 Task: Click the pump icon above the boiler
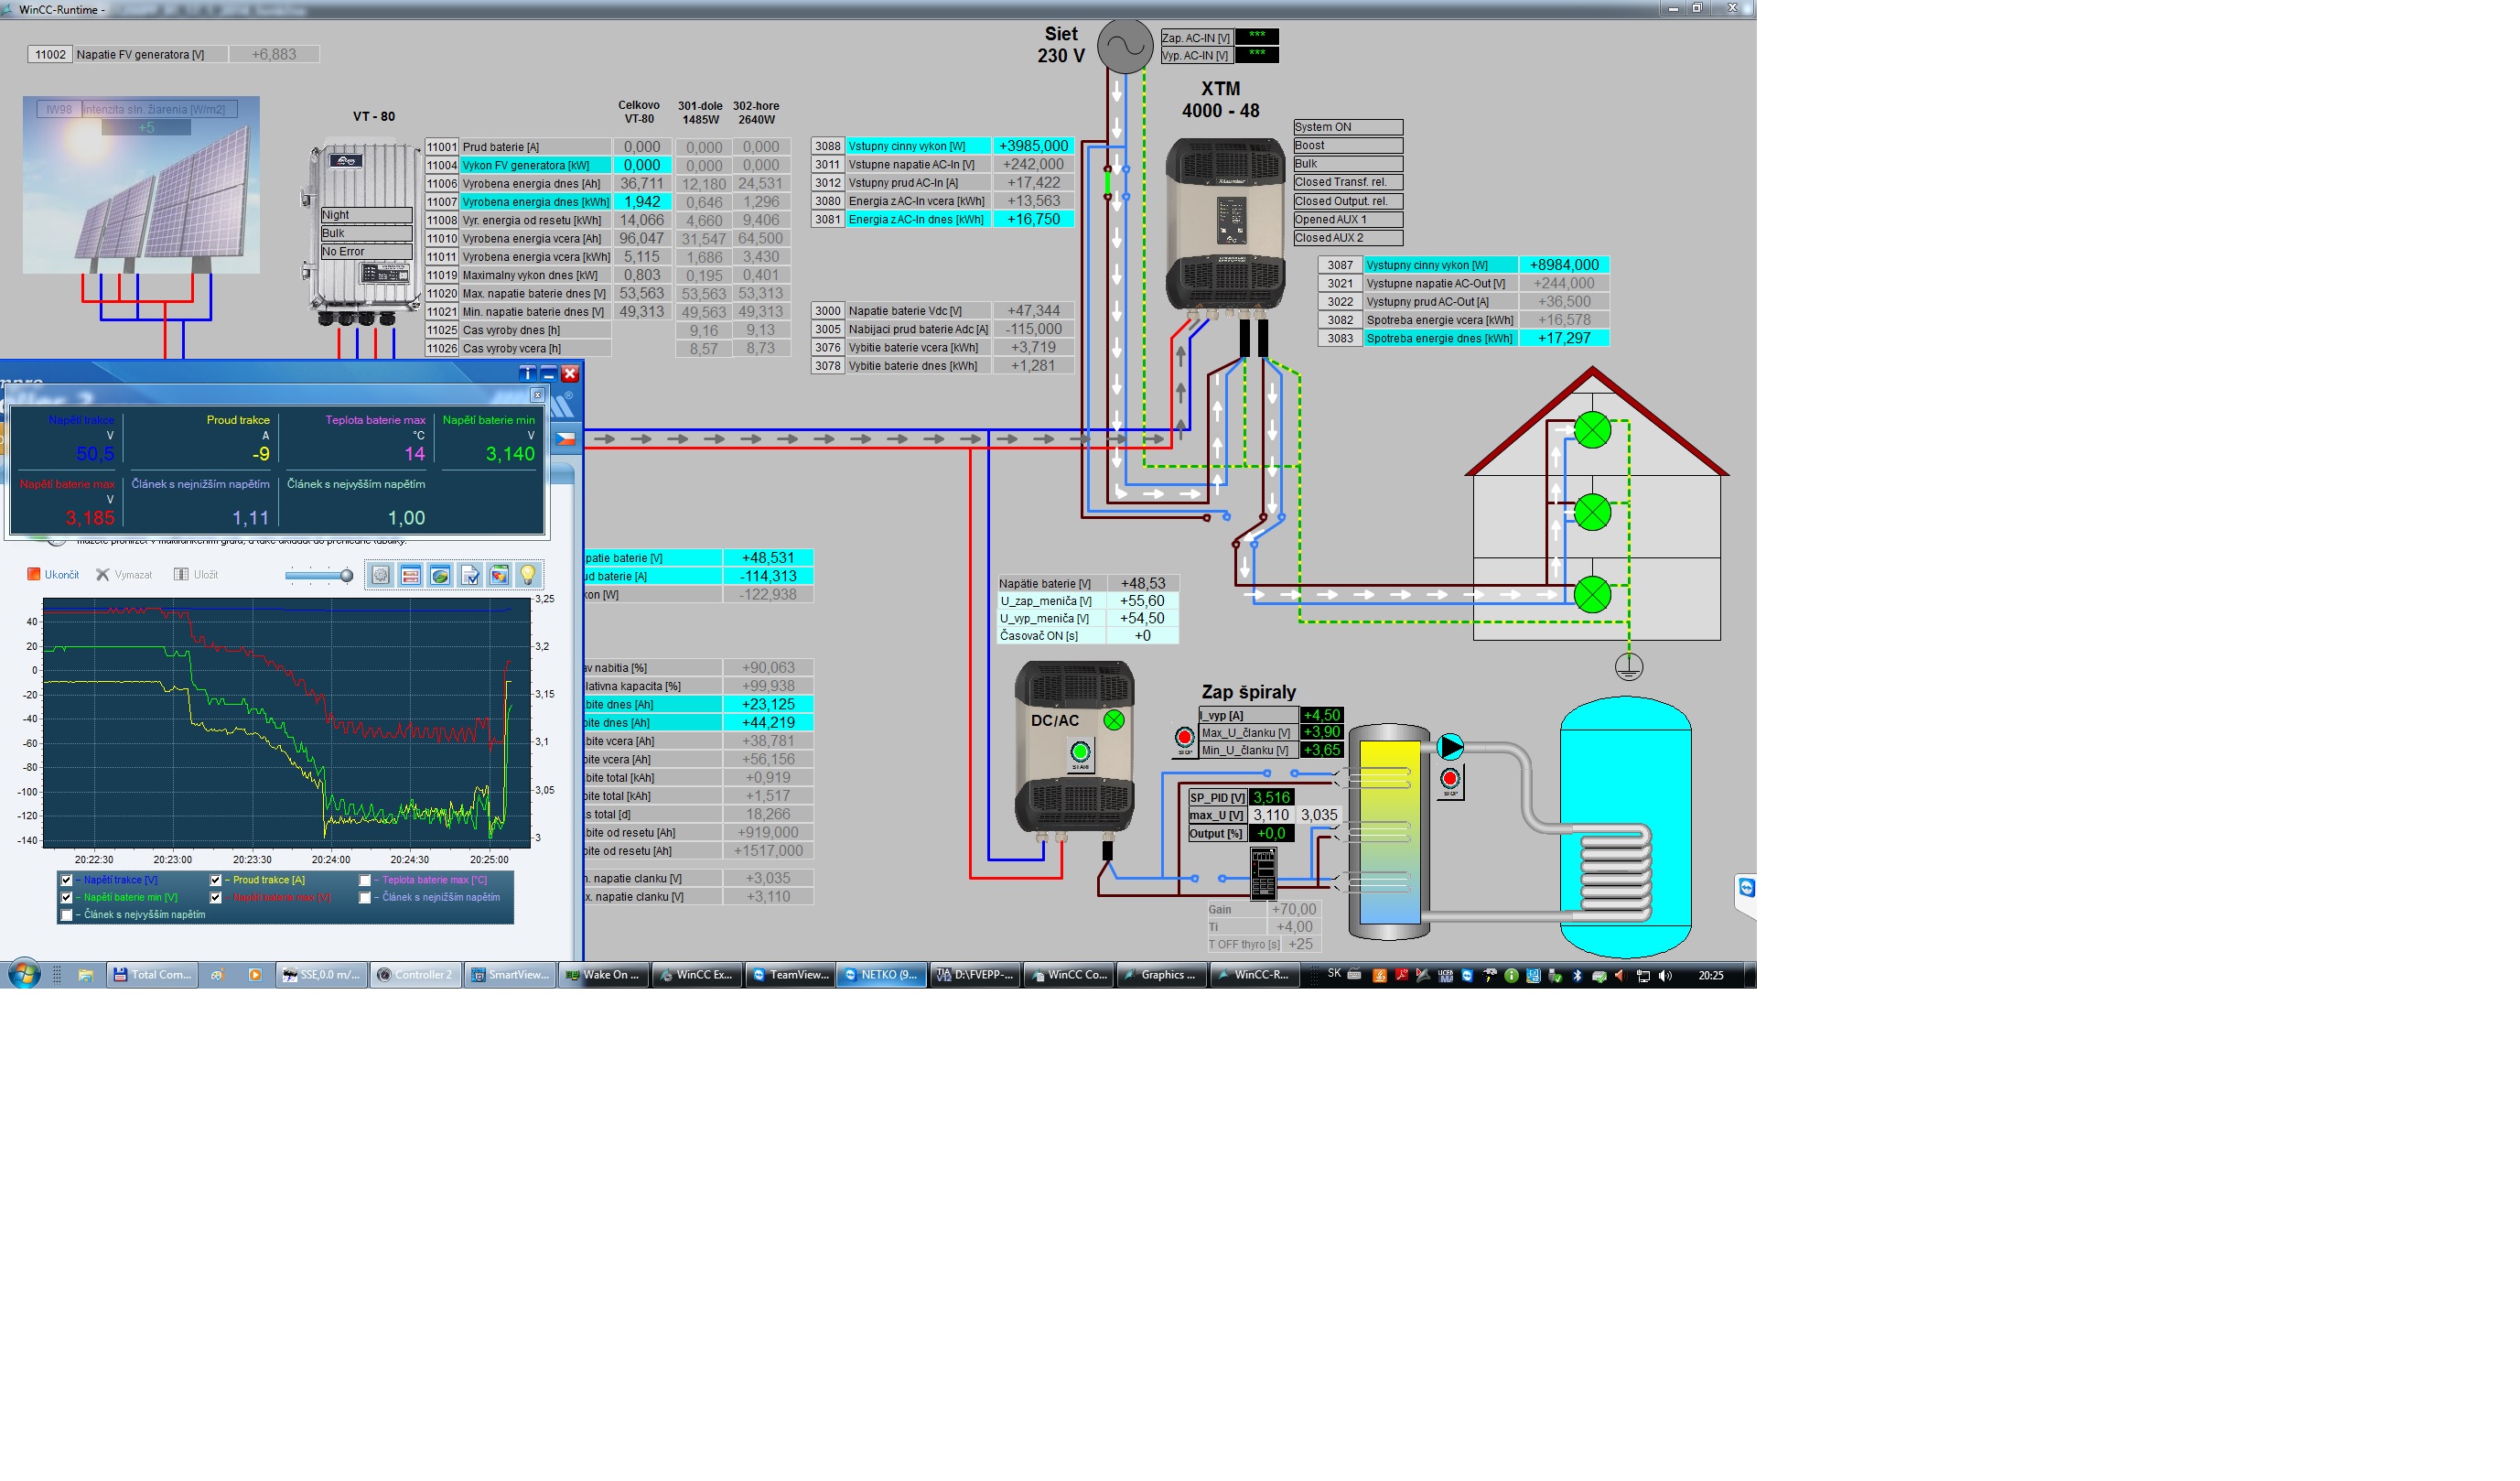(1450, 747)
